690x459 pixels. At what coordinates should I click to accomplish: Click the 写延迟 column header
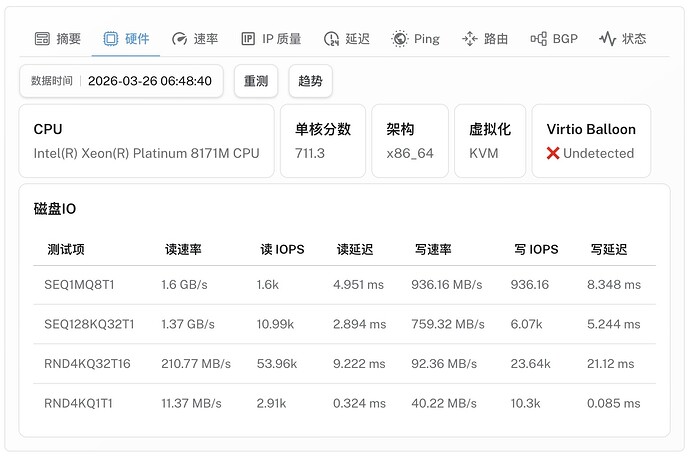click(x=609, y=250)
